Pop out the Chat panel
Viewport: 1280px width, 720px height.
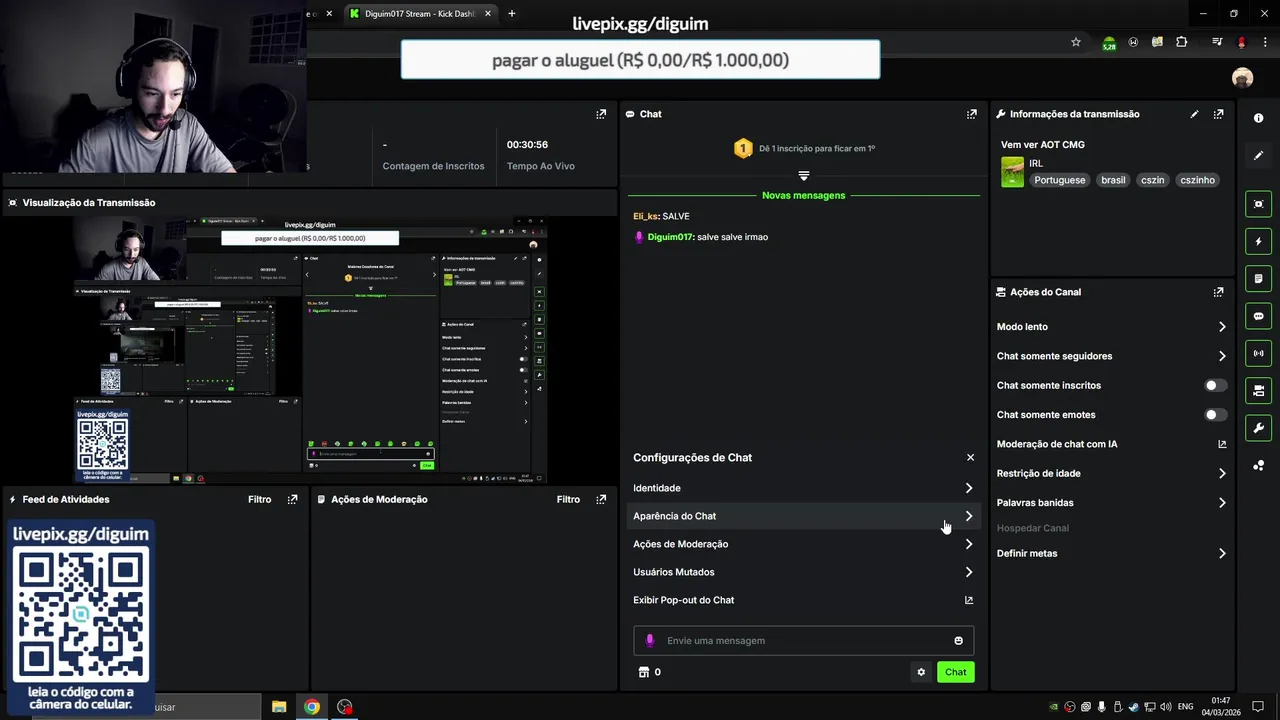(971, 114)
